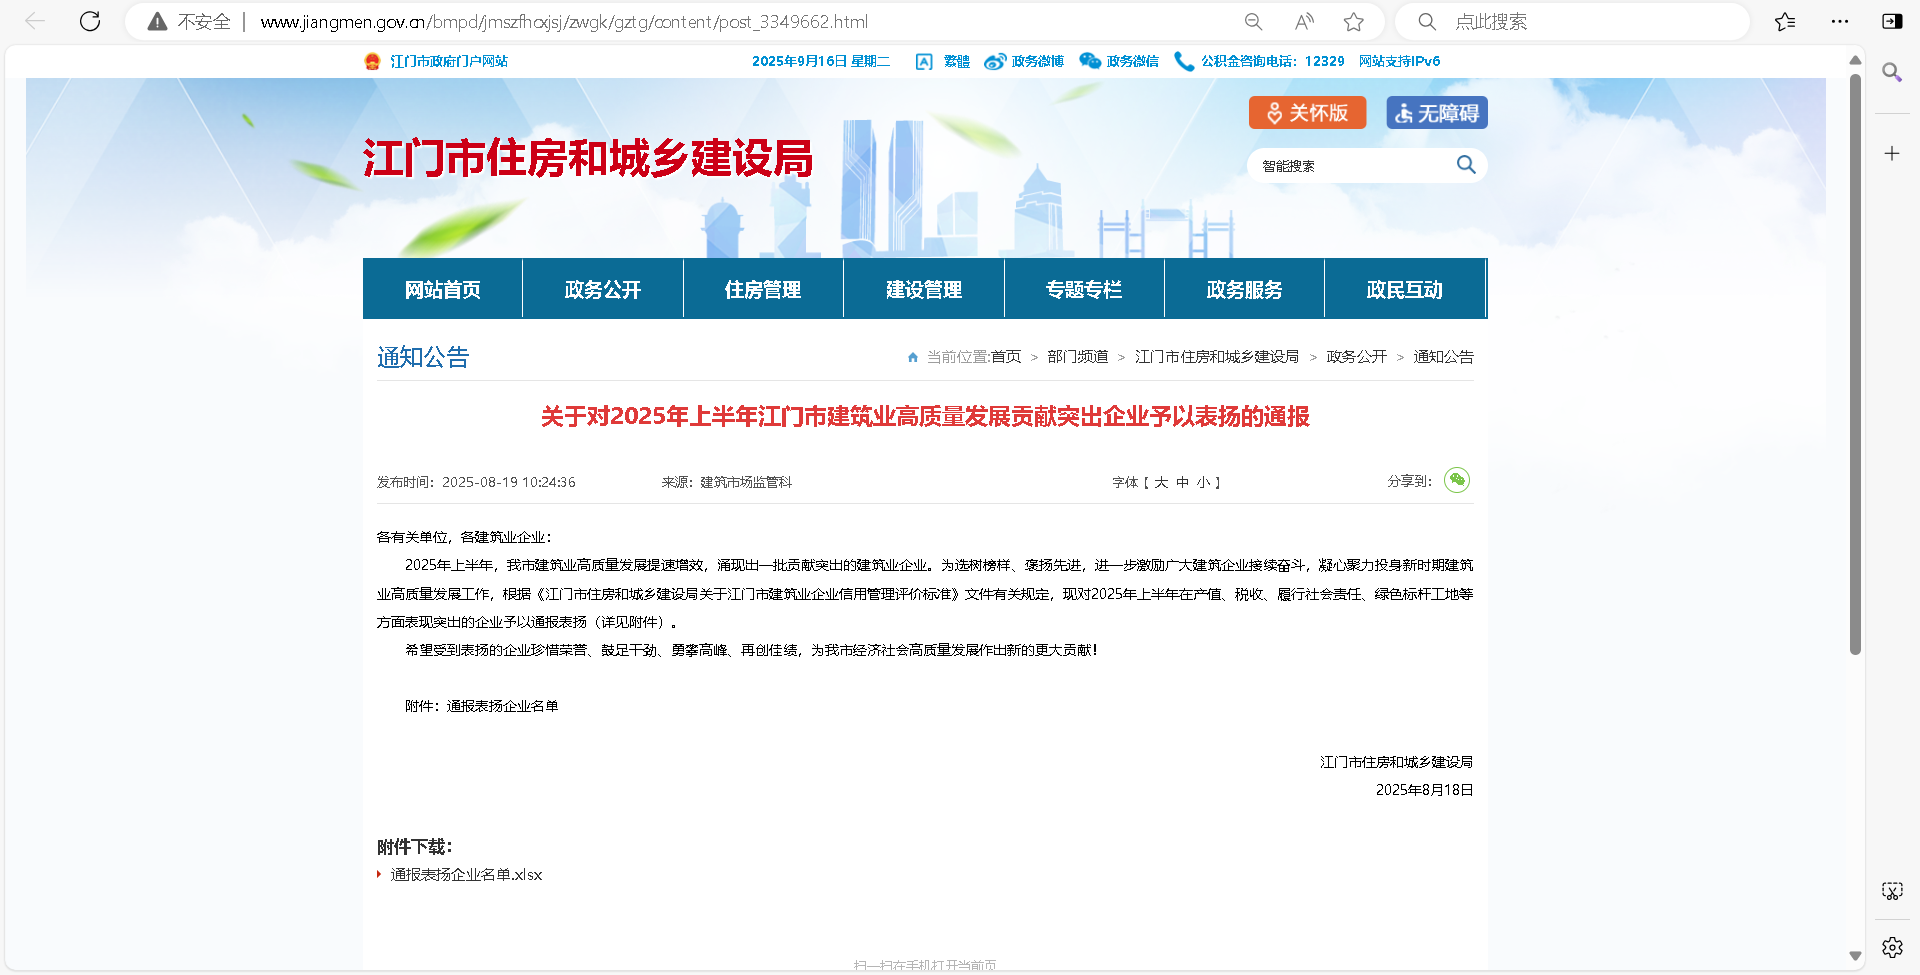Click the sidebar plus icon
The height and width of the screenshot is (975, 1920).
1892,153
